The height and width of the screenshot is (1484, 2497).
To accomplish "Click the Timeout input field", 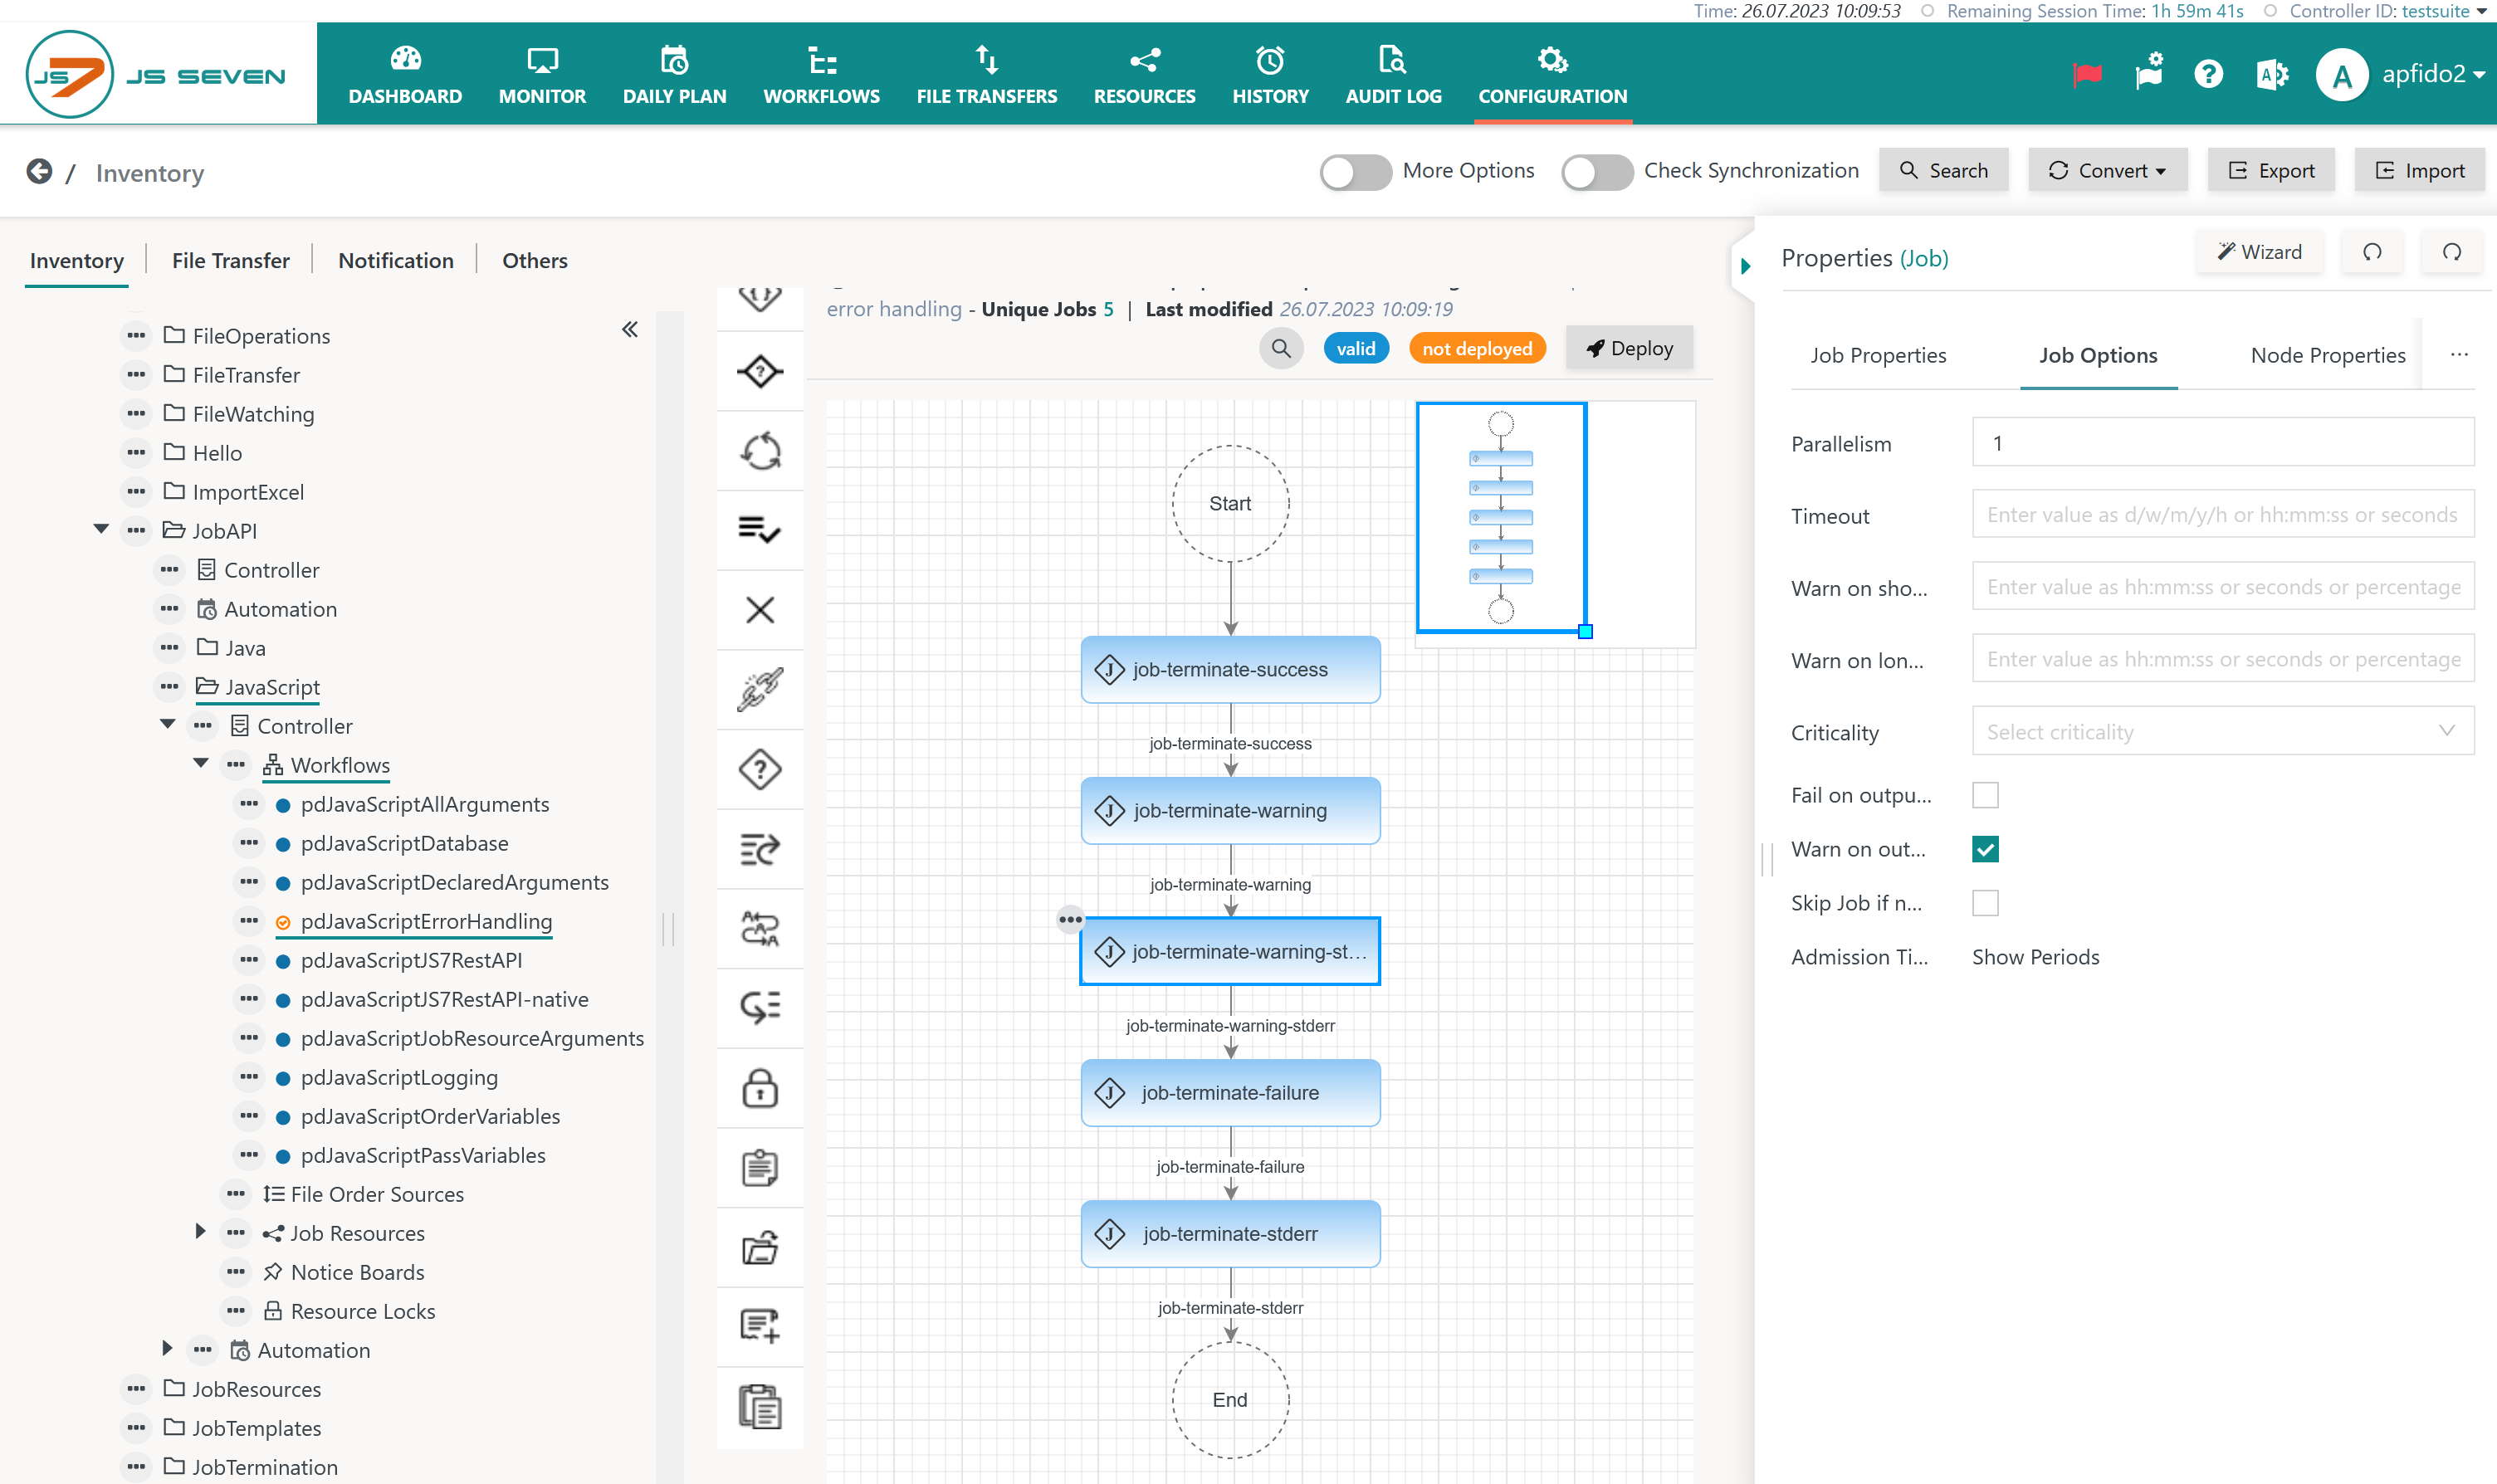I will pyautogui.click(x=2222, y=514).
